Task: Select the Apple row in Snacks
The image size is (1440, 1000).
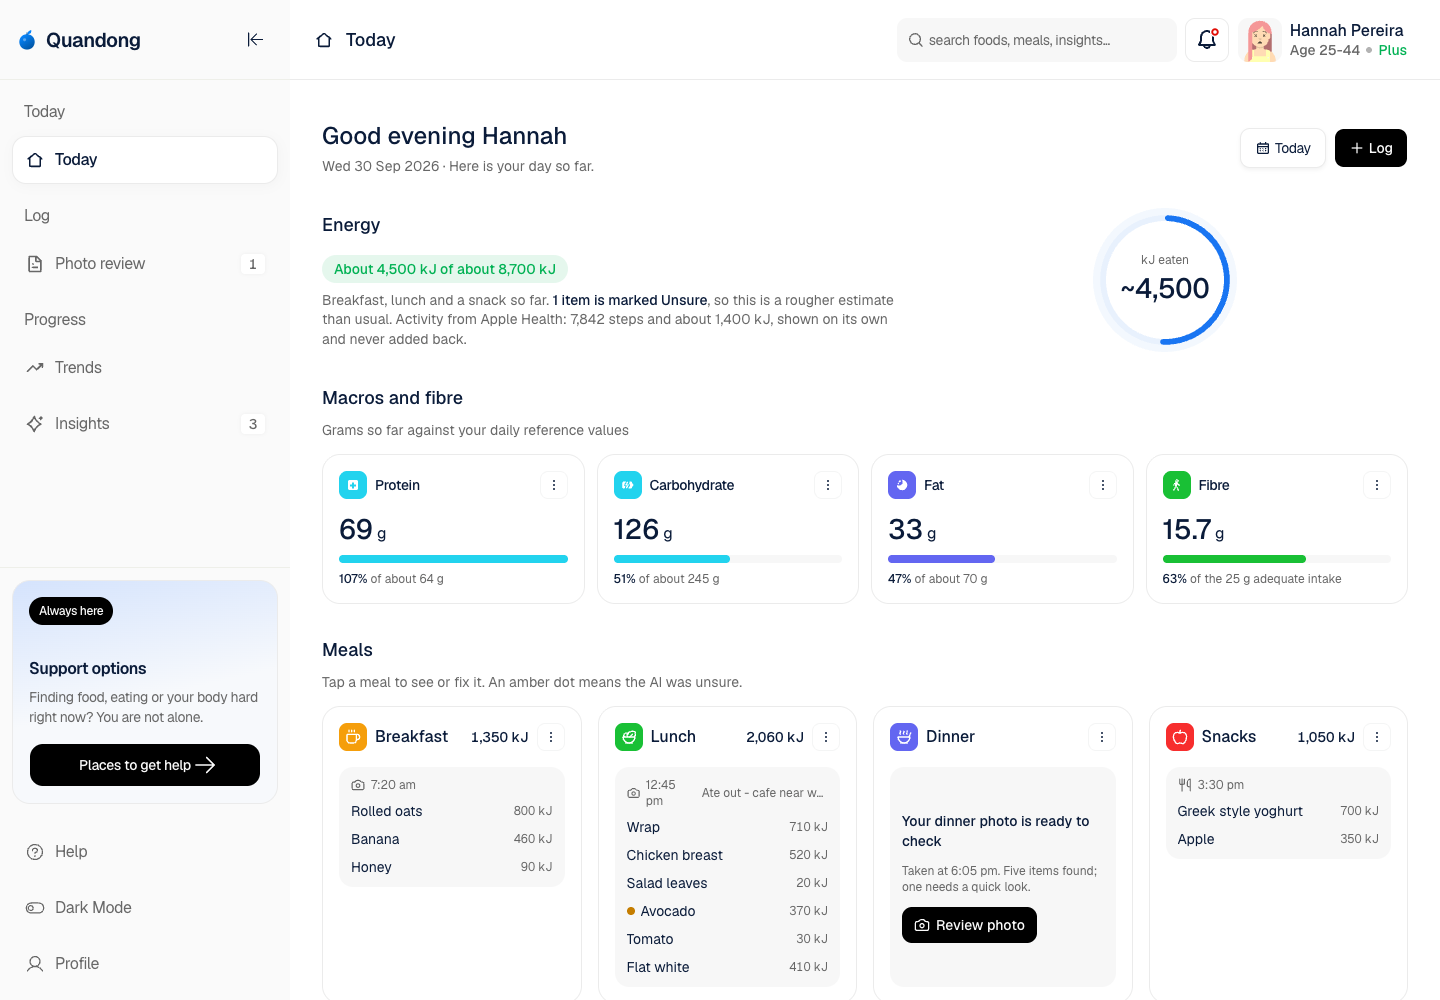Action: (x=1278, y=839)
